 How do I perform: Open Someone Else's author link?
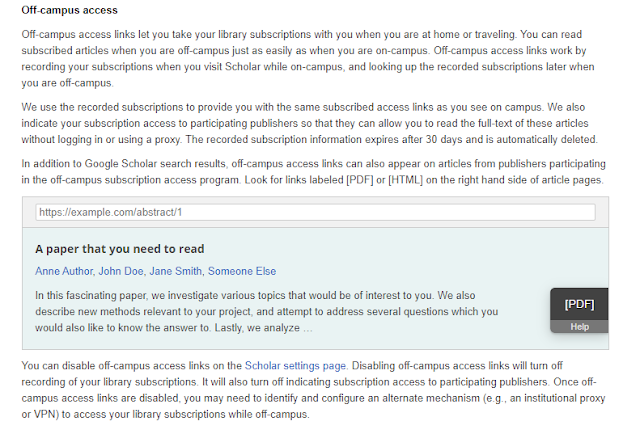(242, 271)
